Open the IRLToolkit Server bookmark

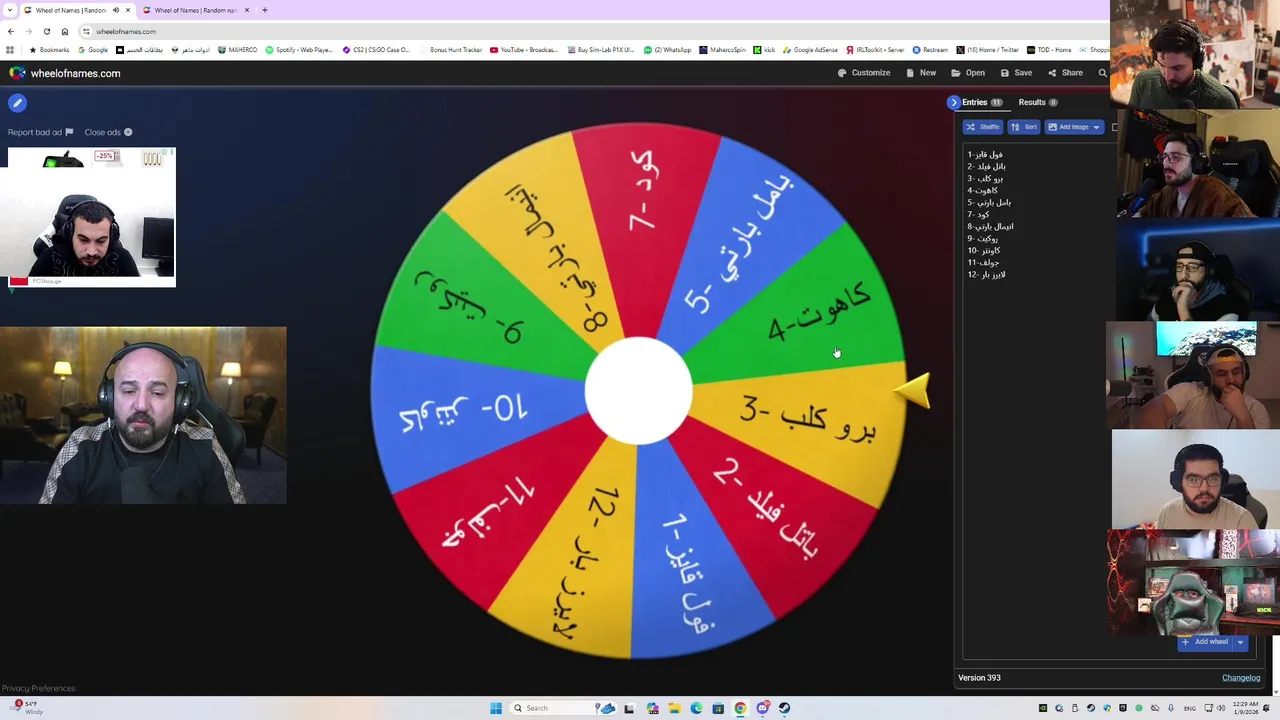click(x=875, y=50)
